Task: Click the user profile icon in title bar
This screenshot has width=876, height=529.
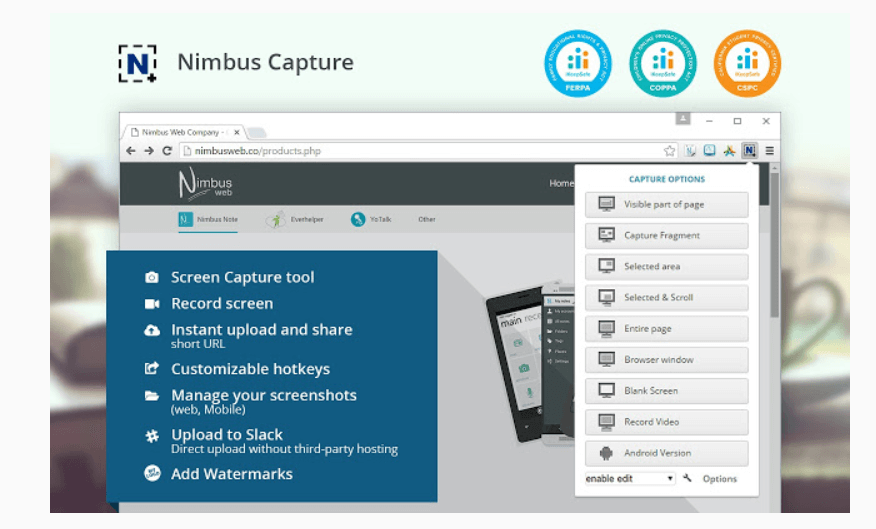Action: (683, 118)
